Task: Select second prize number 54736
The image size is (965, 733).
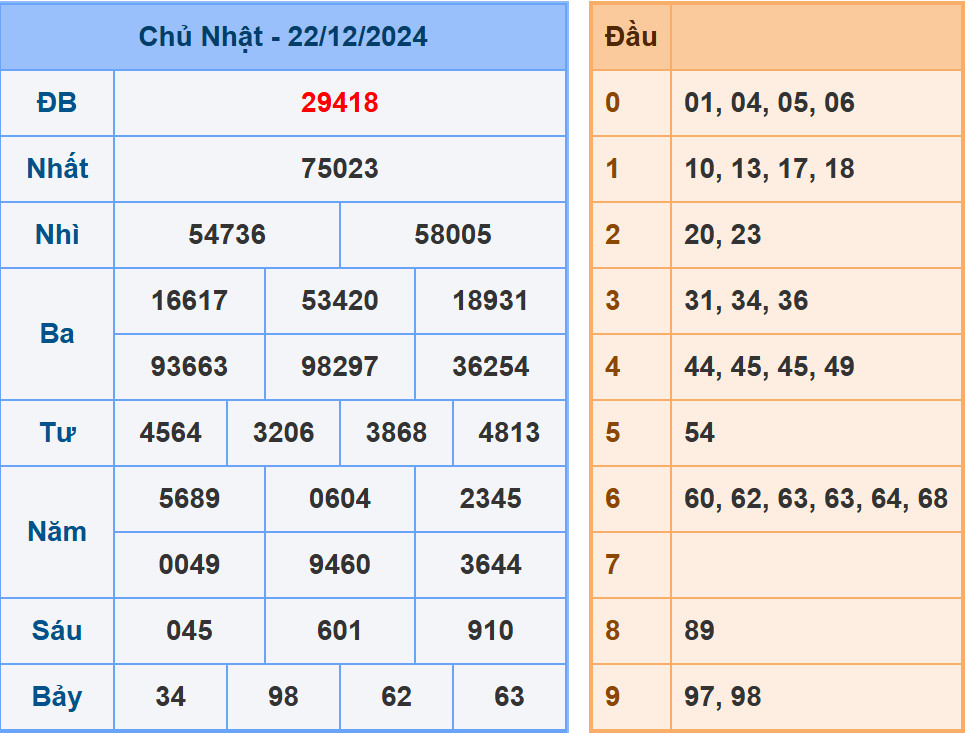Action: click(x=227, y=235)
